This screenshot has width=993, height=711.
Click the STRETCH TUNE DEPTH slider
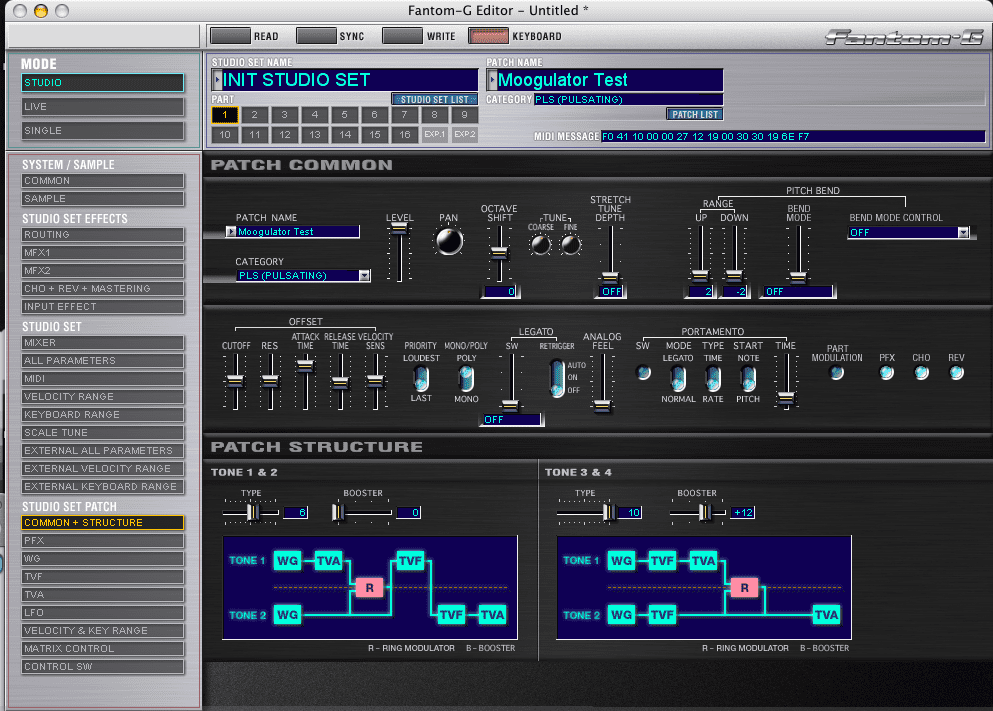[610, 253]
